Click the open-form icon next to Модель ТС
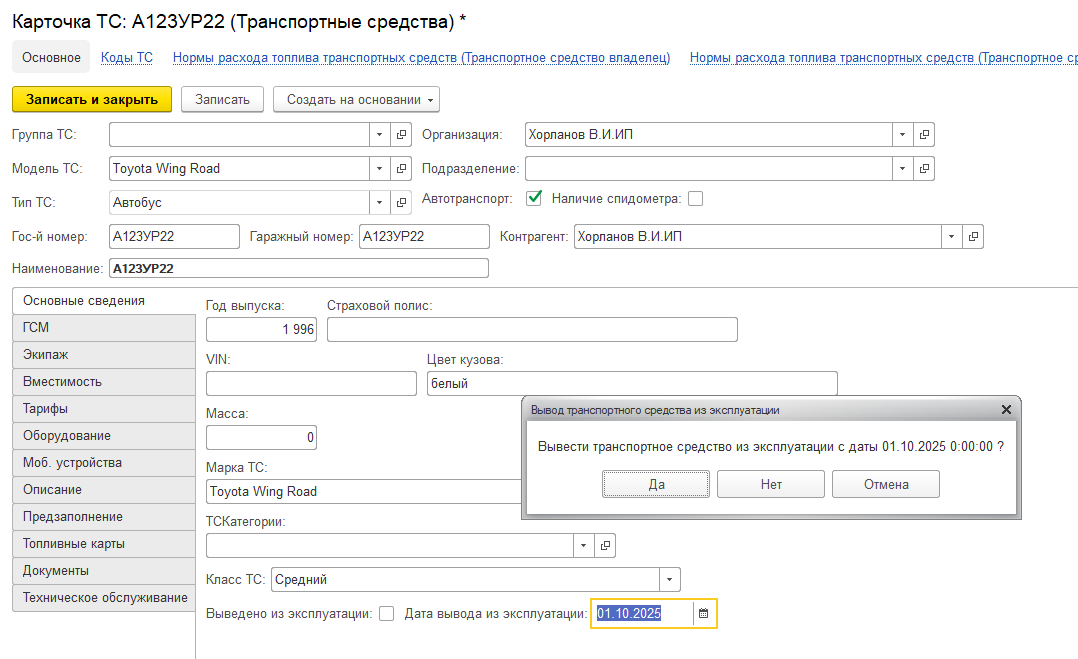1078x659 pixels. (402, 168)
